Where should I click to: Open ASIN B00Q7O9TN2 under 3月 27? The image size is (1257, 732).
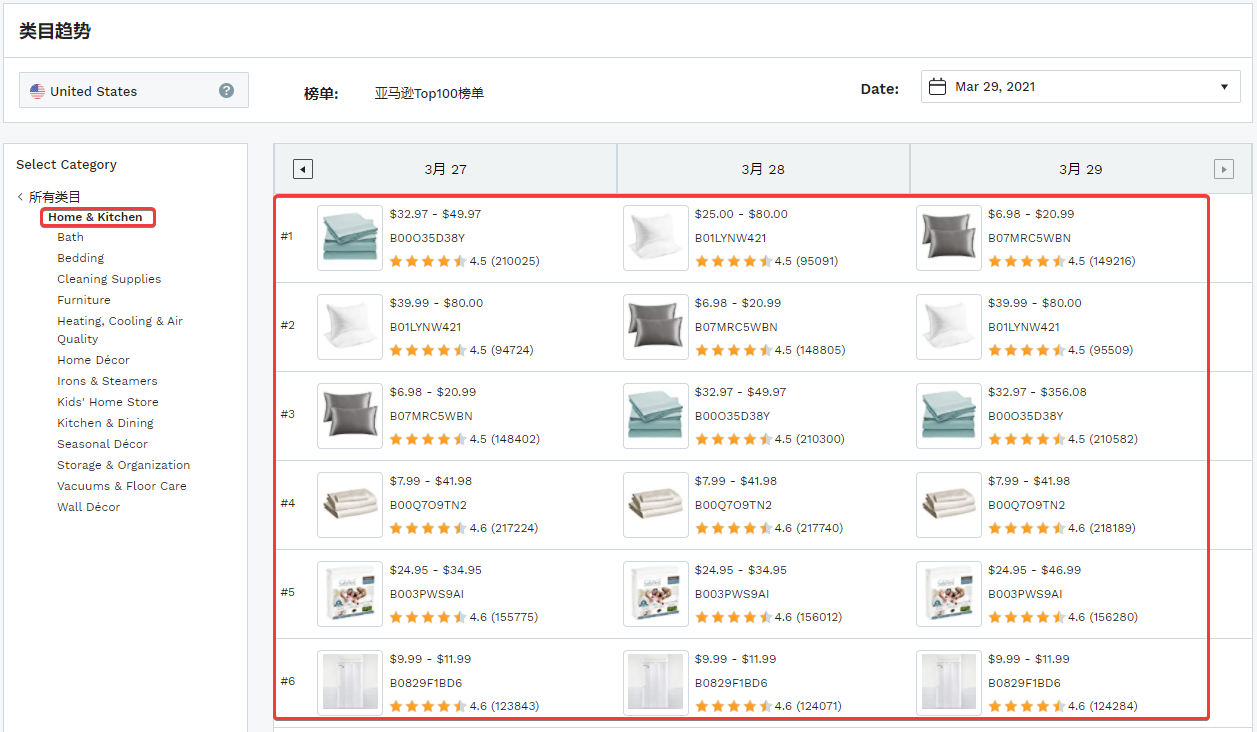[428, 505]
